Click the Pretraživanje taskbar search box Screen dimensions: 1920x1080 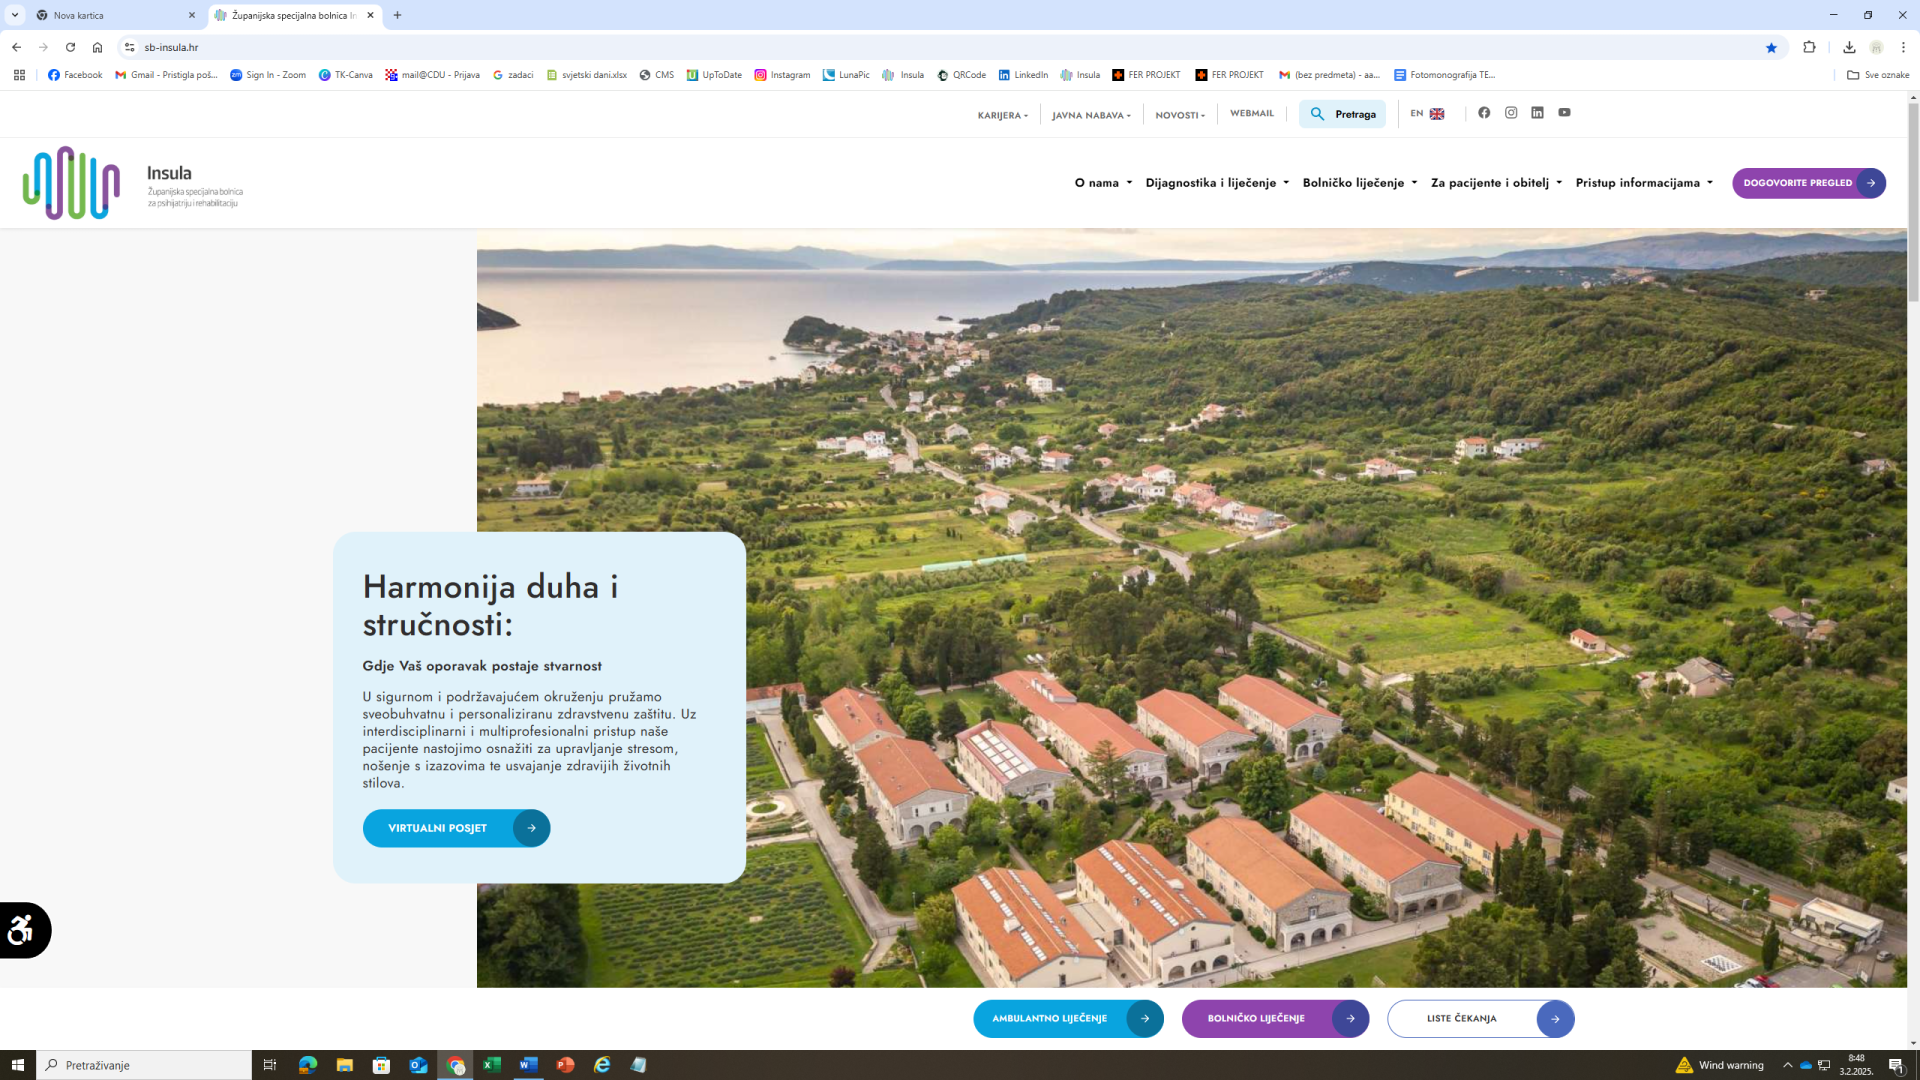point(144,1065)
